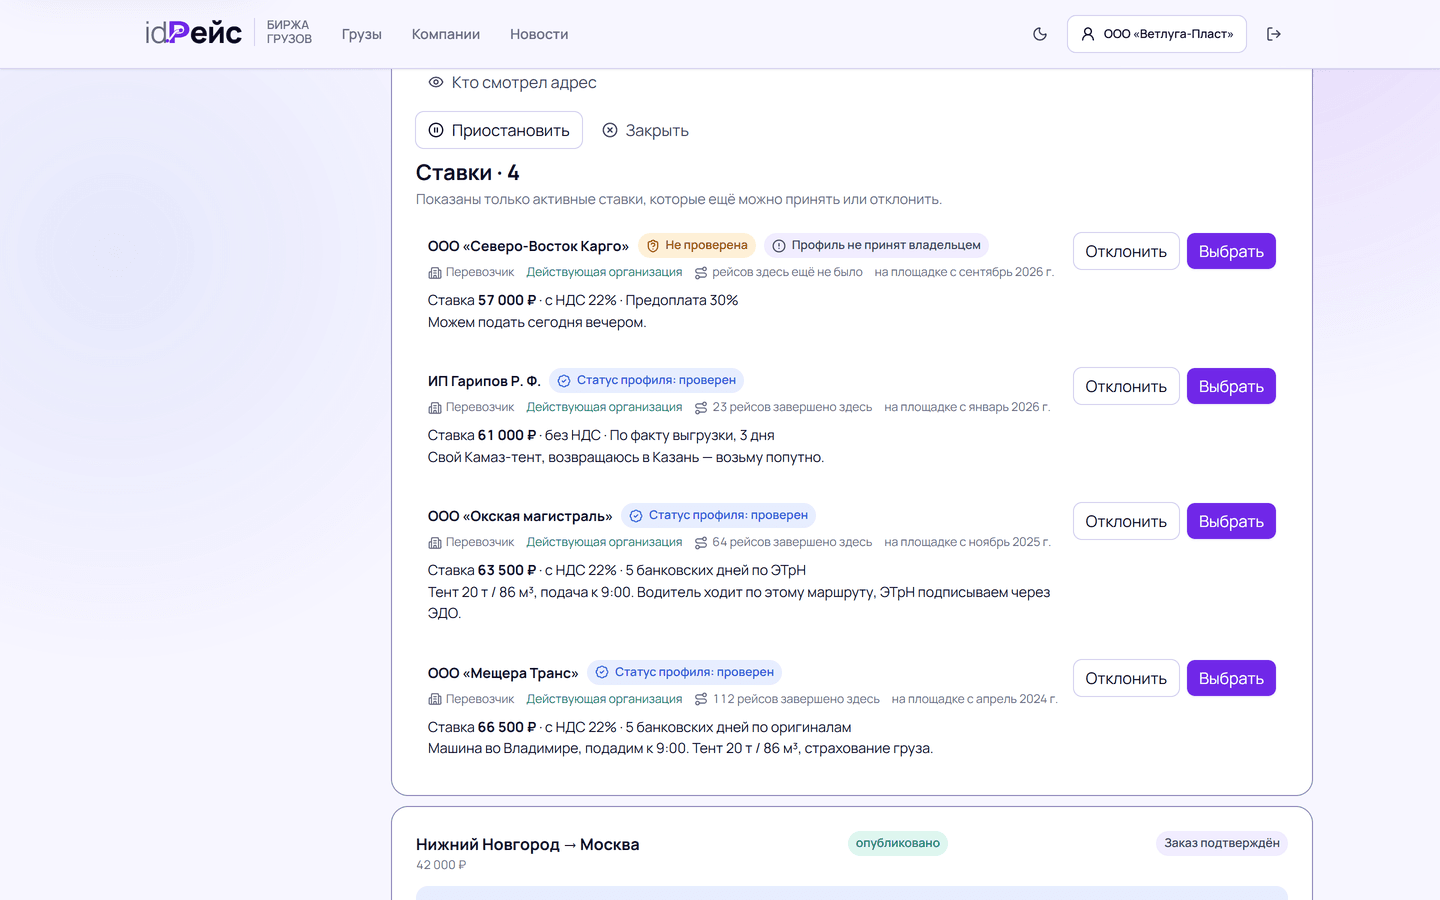Click Гарипов's Статус профиля: проверен badge
The width and height of the screenshot is (1440, 900).
coord(646,380)
